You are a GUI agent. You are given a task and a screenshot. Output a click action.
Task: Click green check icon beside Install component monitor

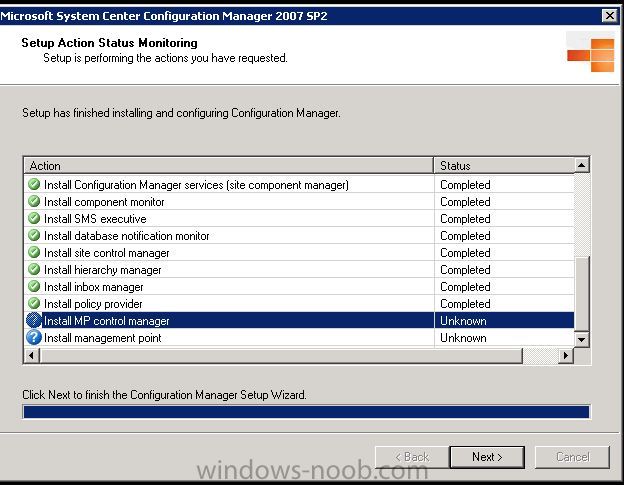34,202
